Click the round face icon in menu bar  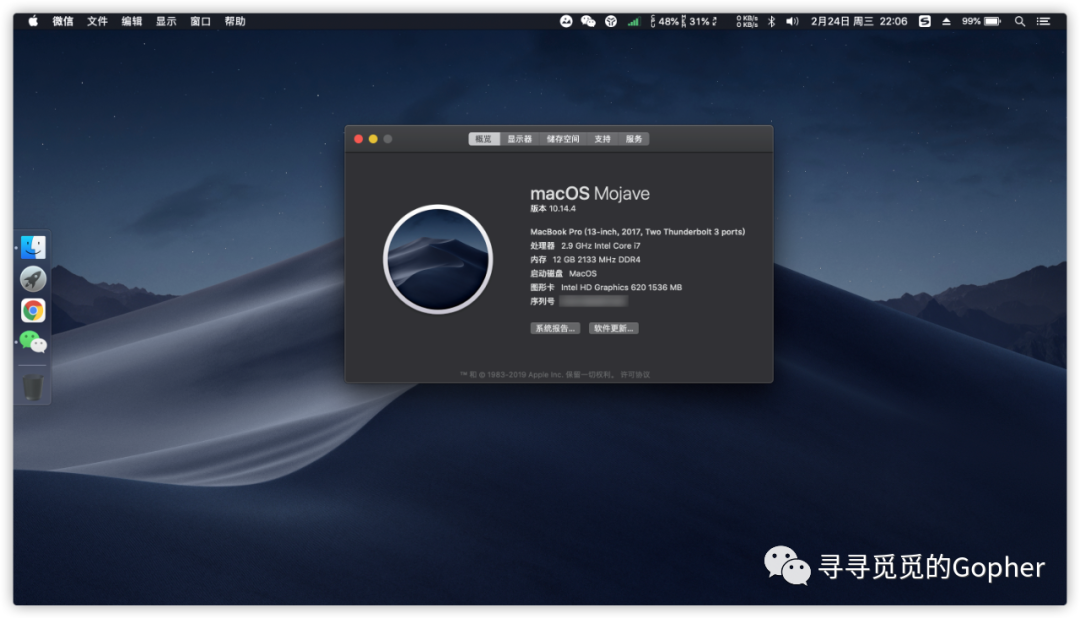coord(566,21)
